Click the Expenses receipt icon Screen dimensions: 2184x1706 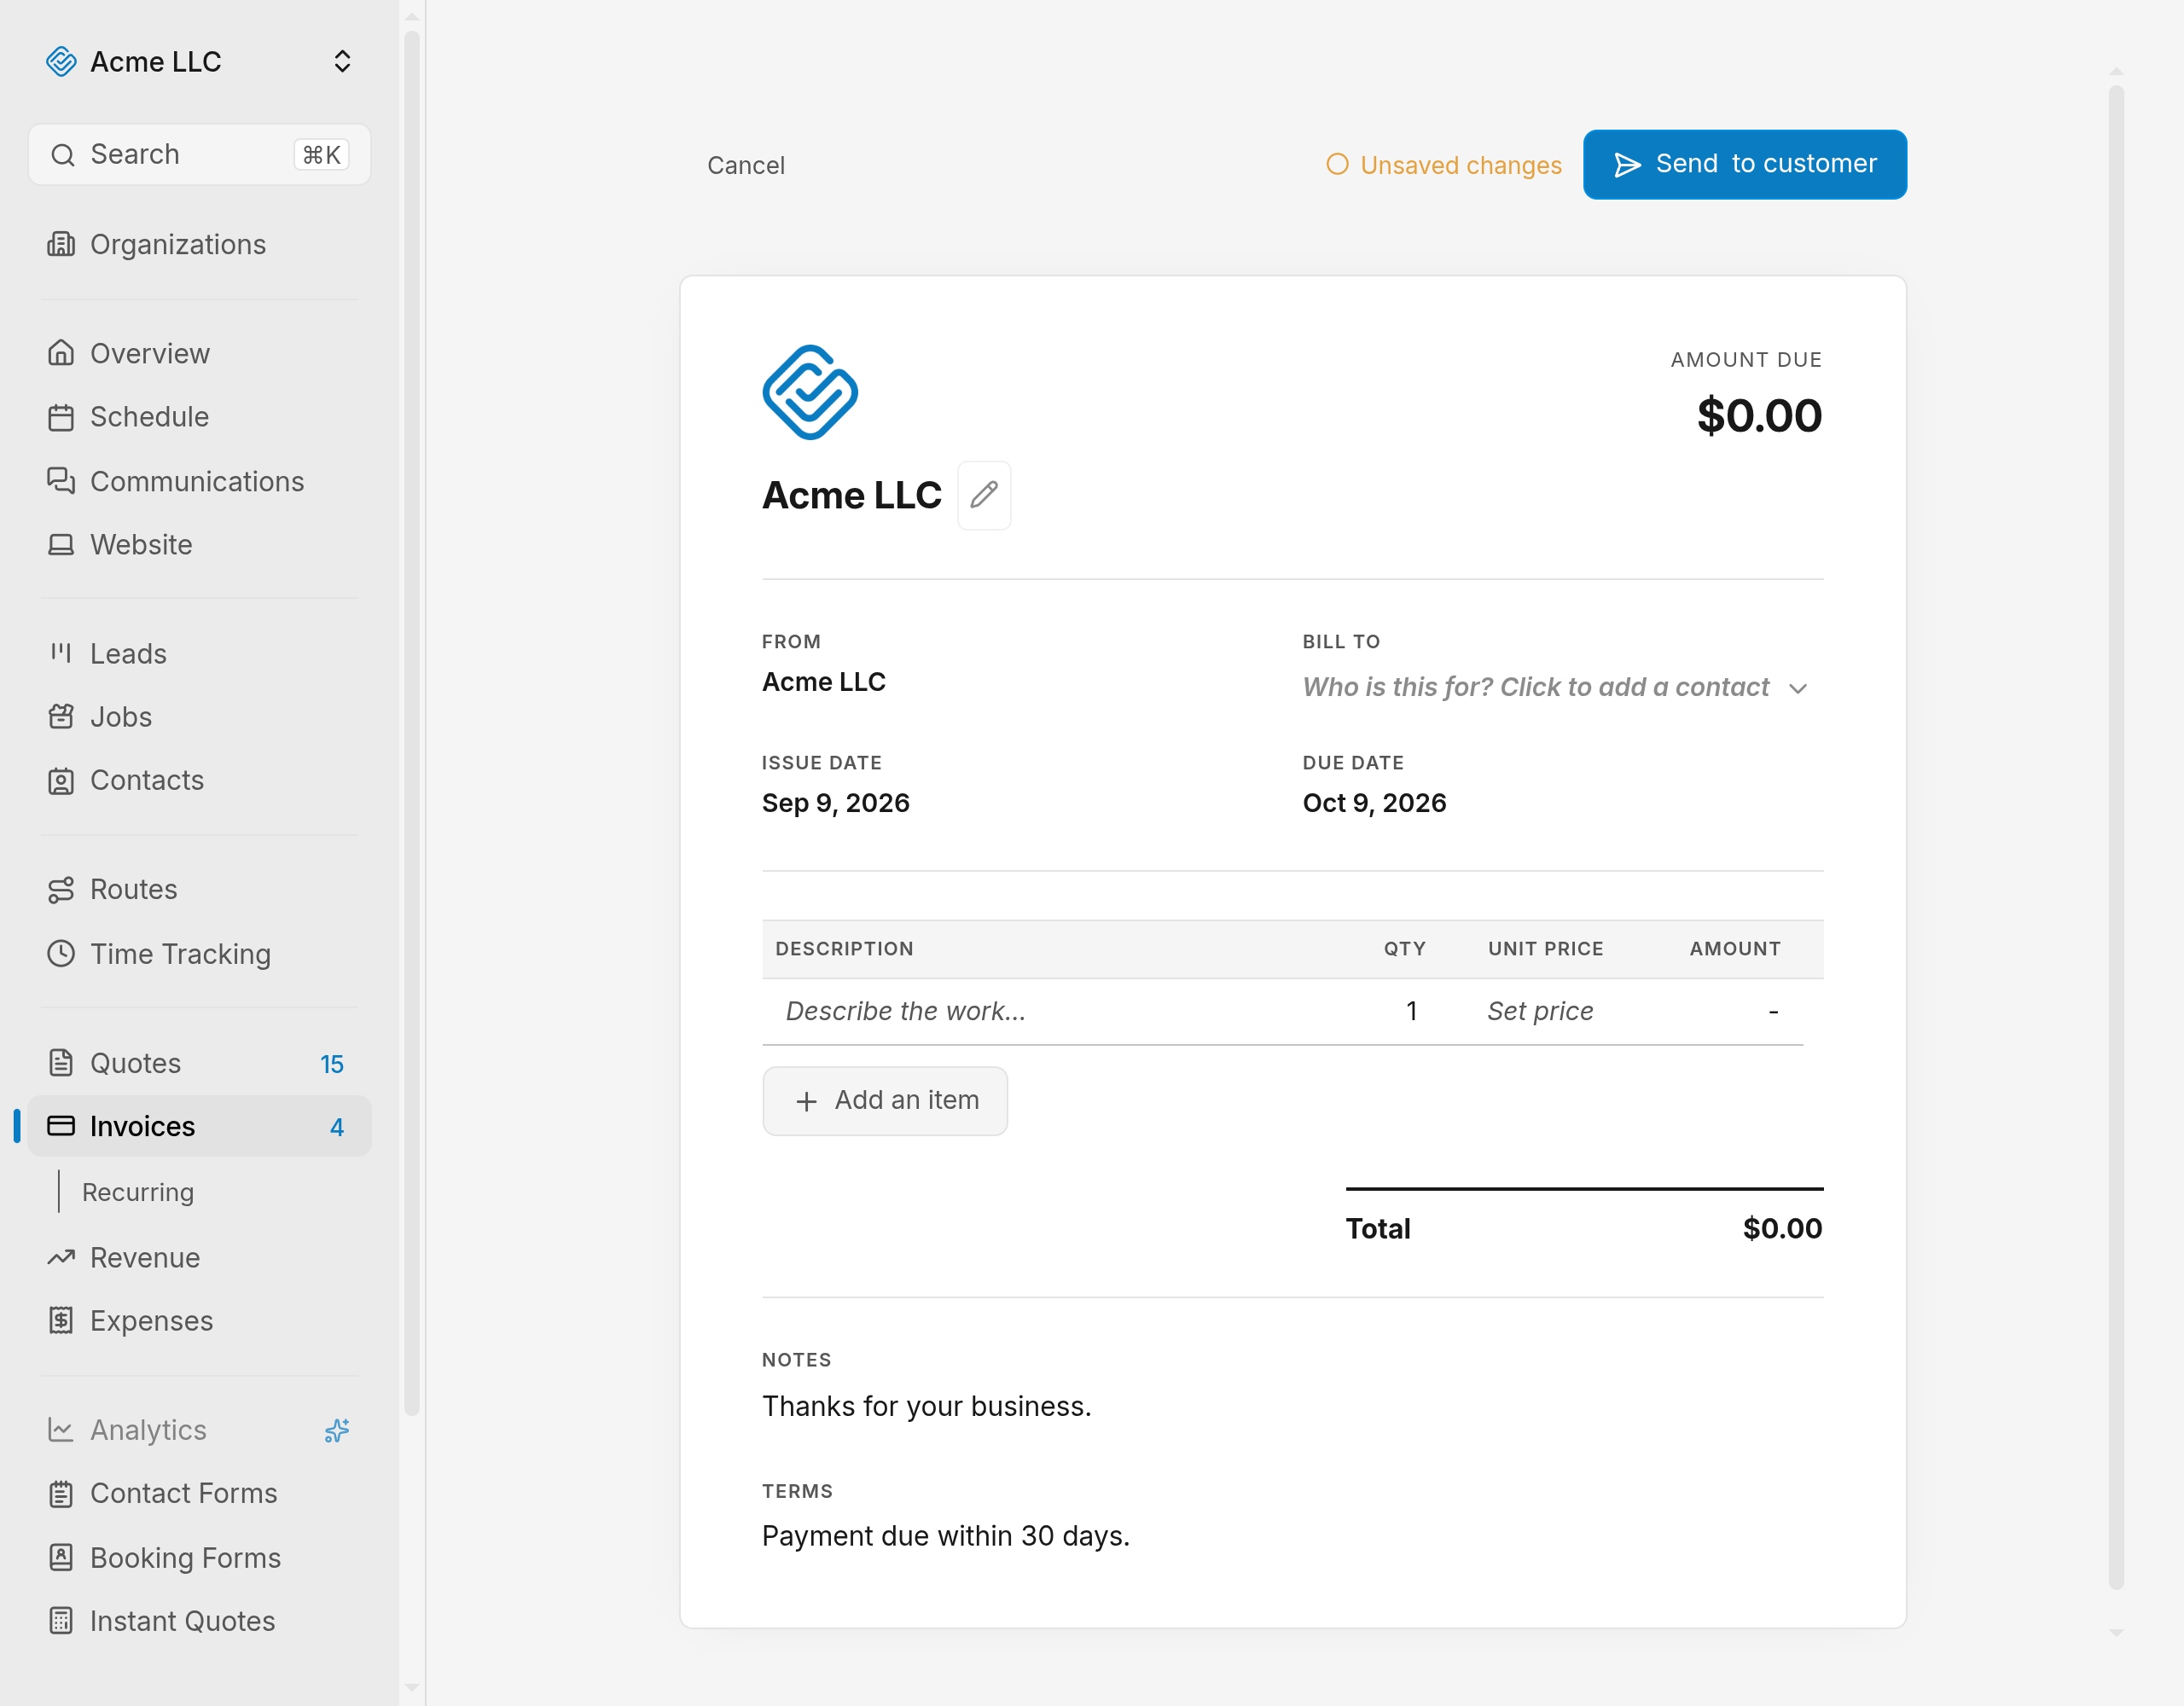click(61, 1320)
